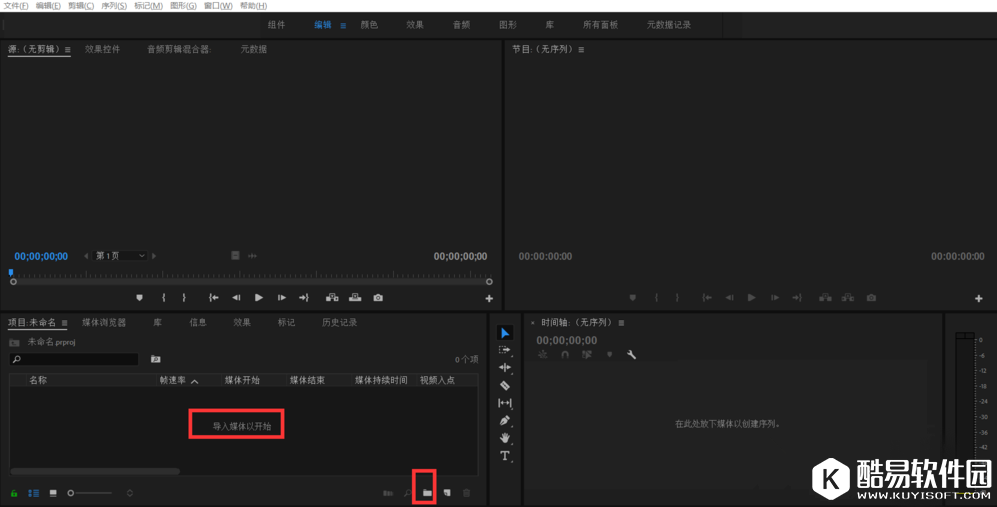Click the New Bin folder icon in Project panel

(426, 493)
